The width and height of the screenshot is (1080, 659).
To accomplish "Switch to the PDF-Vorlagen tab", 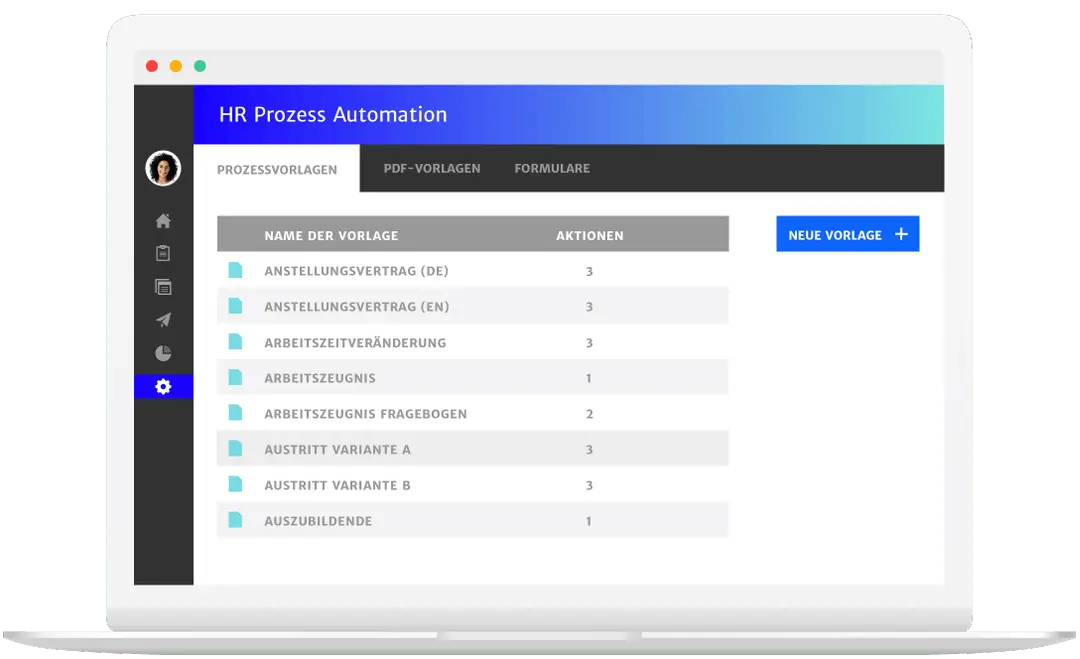I will click(431, 168).
